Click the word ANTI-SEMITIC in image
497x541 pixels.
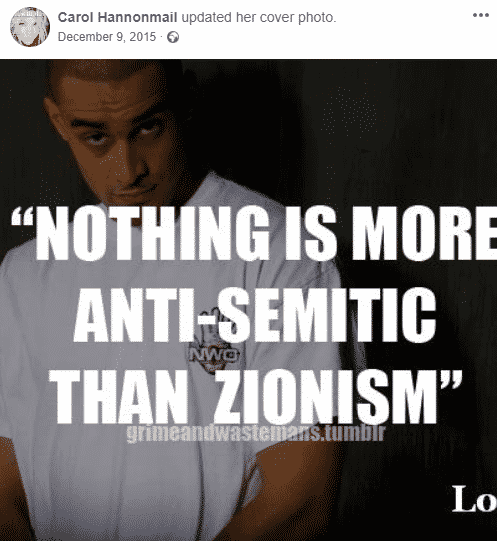[255, 315]
